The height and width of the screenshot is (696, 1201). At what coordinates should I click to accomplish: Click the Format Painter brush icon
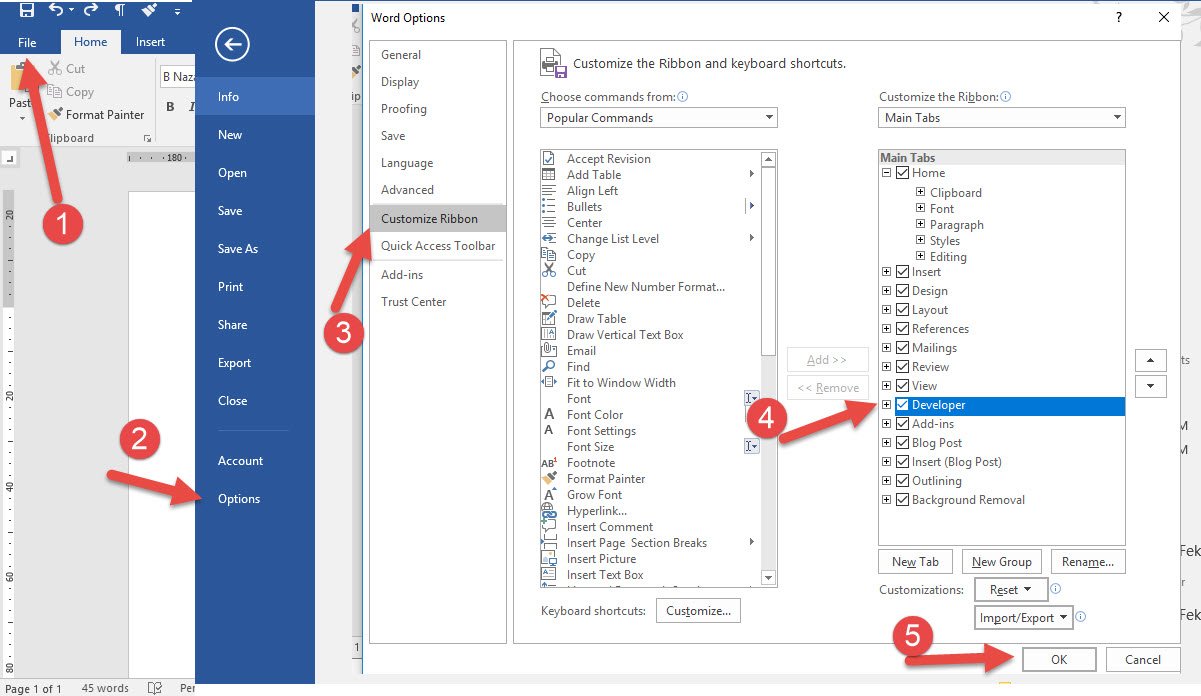click(56, 115)
